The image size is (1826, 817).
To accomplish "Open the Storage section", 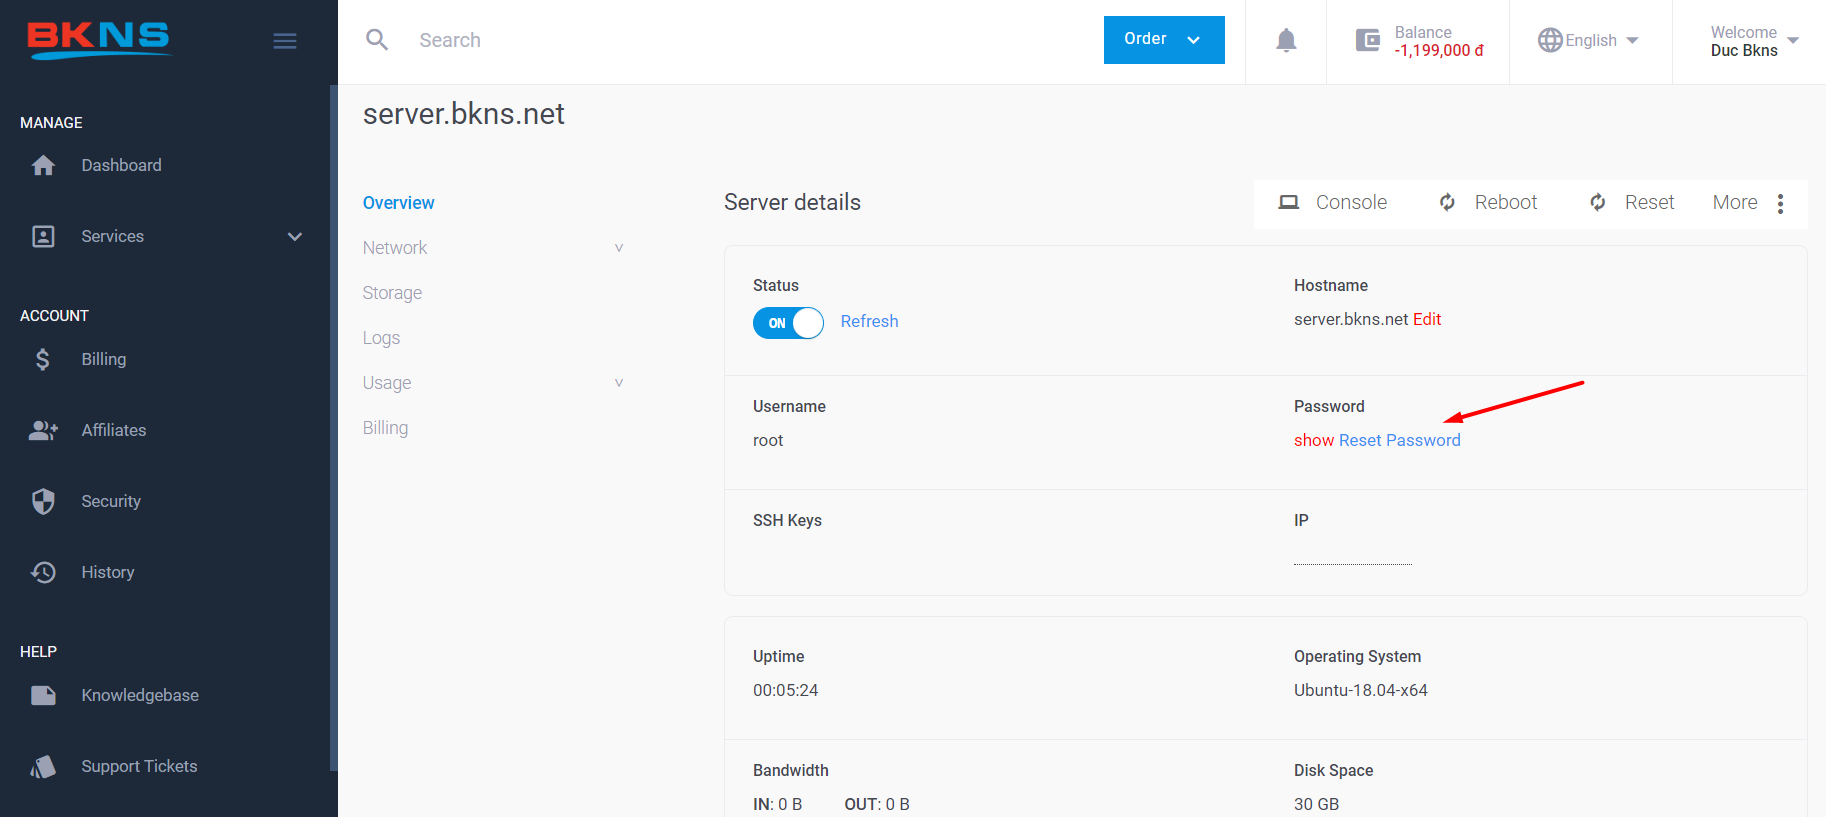I will tap(392, 293).
